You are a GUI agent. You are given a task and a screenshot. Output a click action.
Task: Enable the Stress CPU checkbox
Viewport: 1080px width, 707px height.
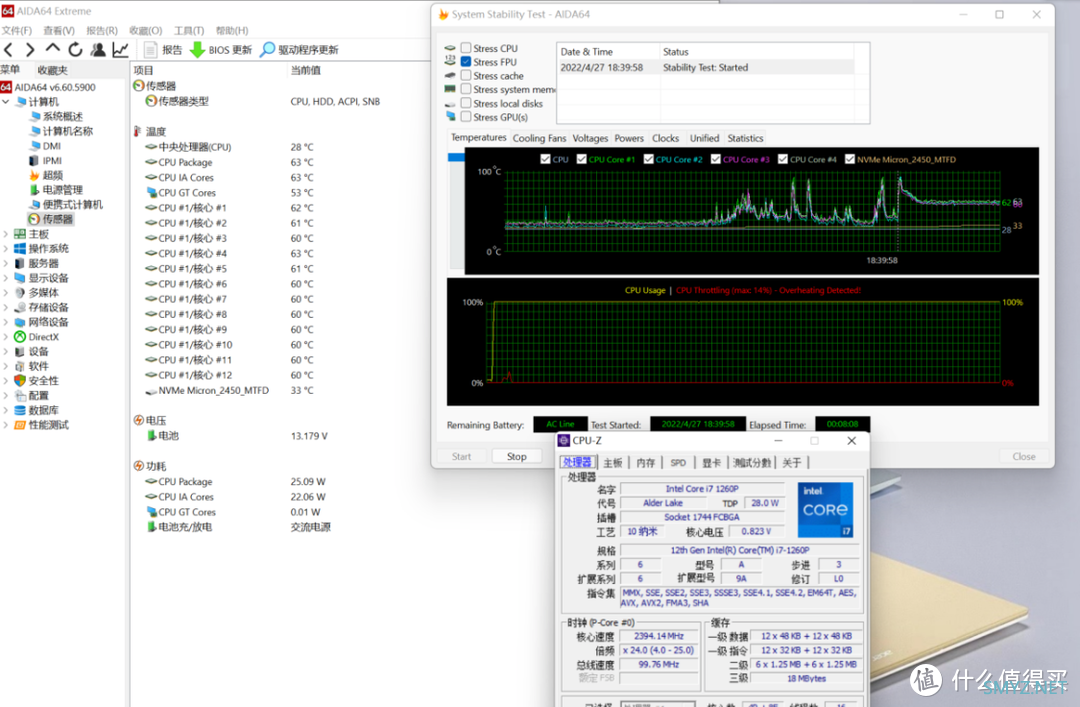point(466,48)
